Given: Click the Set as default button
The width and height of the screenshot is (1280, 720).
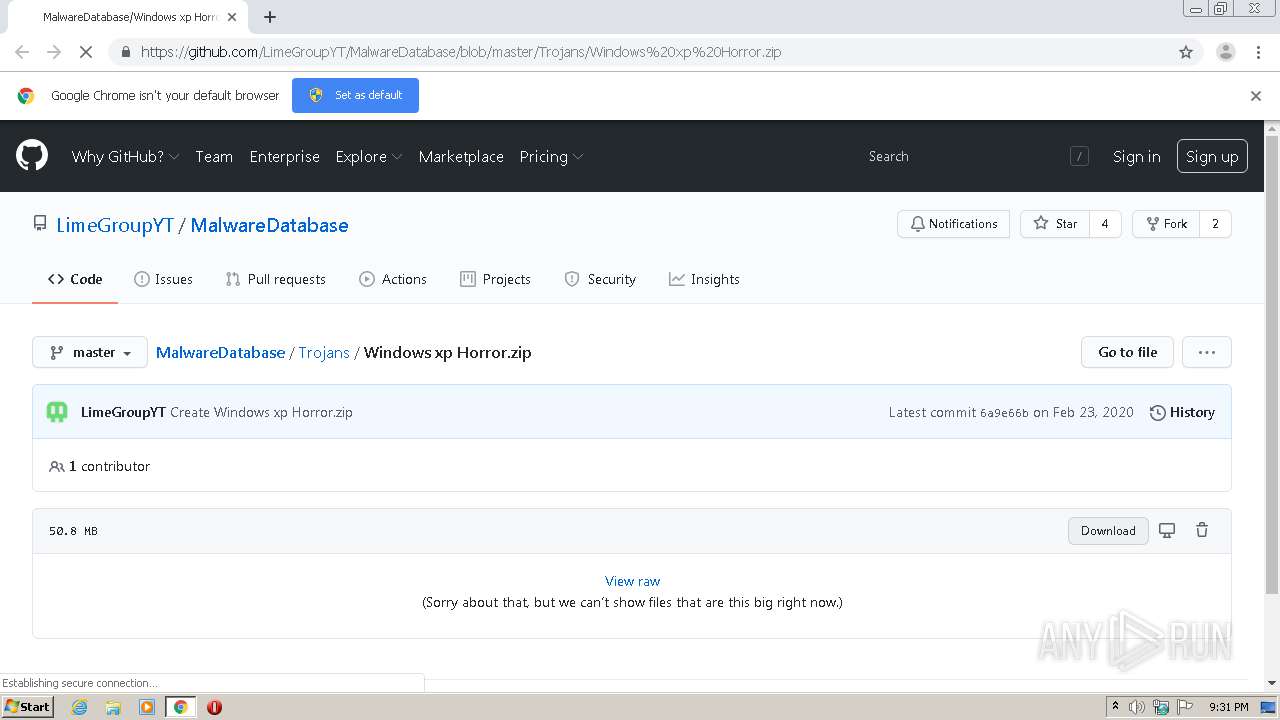Looking at the screenshot, I should [x=355, y=95].
